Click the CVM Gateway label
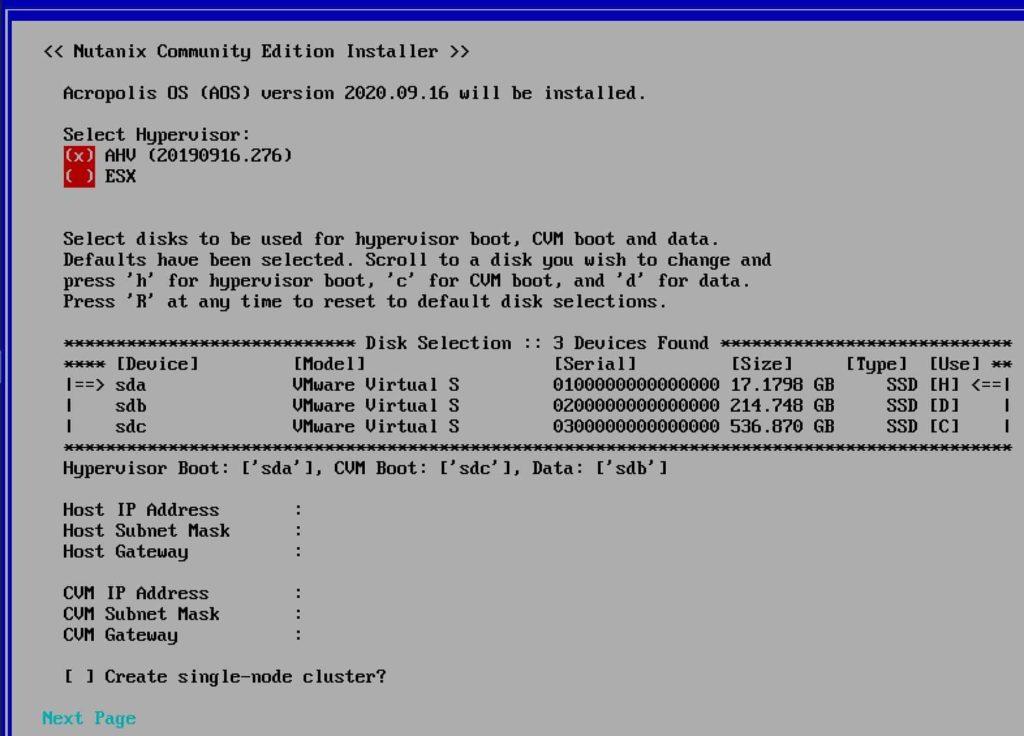Image resolution: width=1024 pixels, height=736 pixels. (120, 635)
